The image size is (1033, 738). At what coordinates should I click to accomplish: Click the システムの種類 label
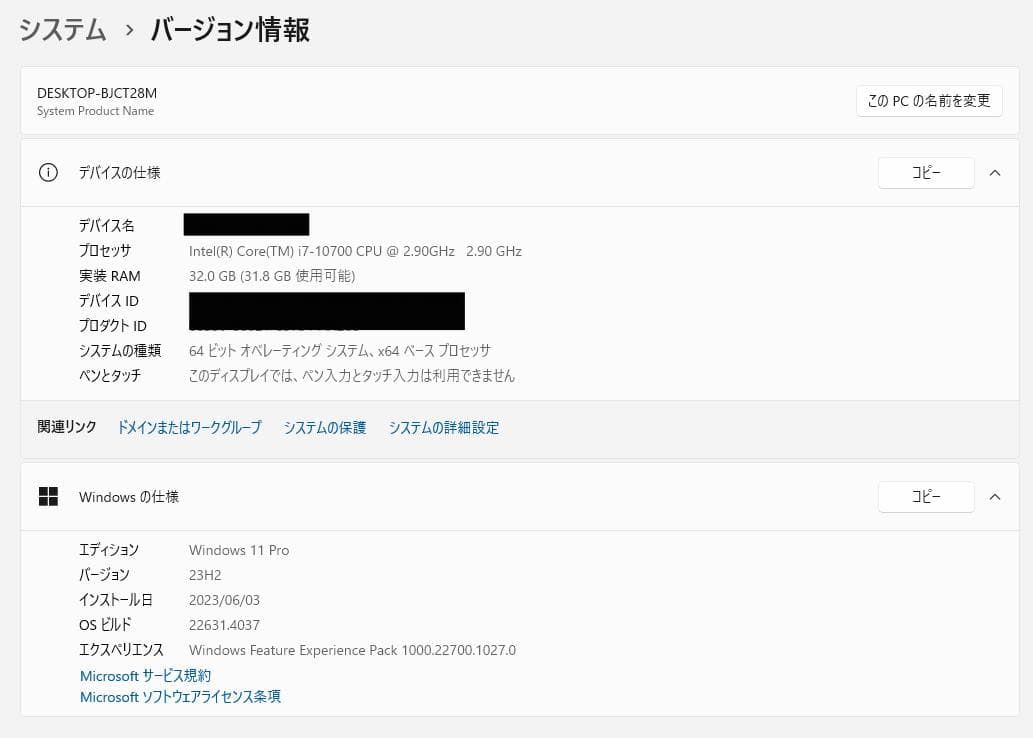[x=120, y=351]
